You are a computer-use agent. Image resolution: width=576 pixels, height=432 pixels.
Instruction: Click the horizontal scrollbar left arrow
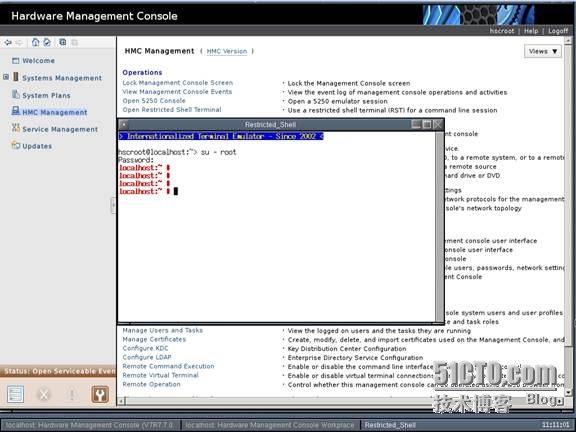coord(122,401)
